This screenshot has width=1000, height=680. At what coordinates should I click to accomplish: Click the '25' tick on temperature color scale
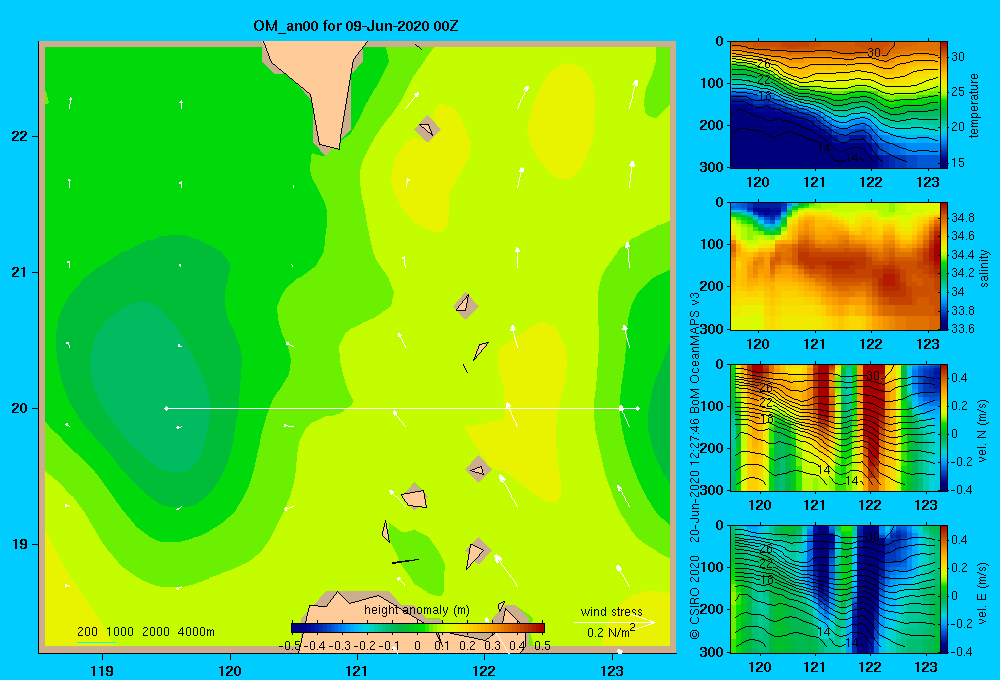coord(958,92)
